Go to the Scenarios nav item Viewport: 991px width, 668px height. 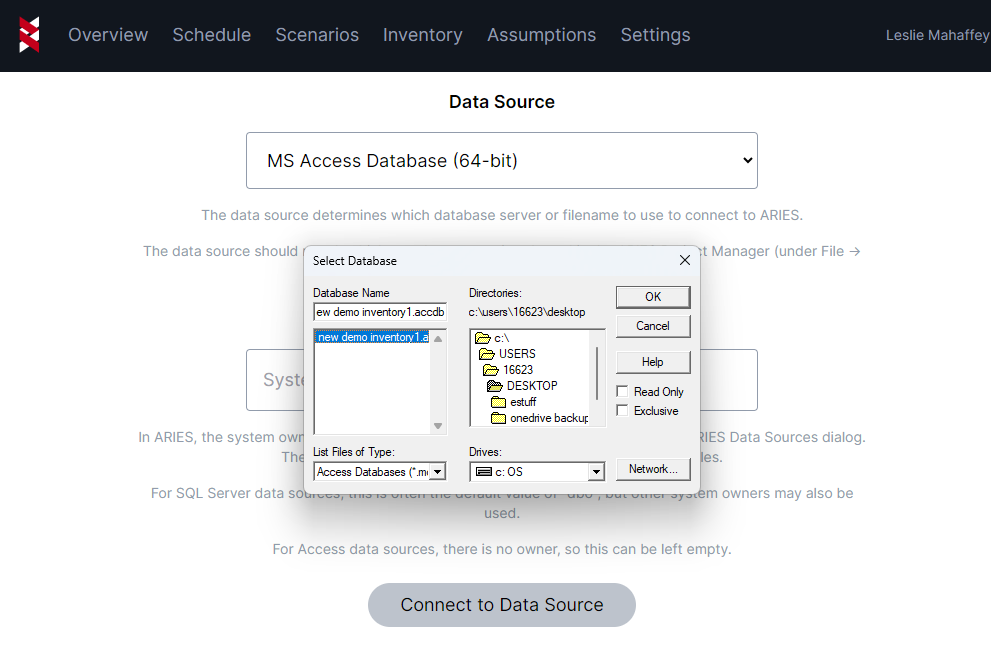click(x=317, y=35)
